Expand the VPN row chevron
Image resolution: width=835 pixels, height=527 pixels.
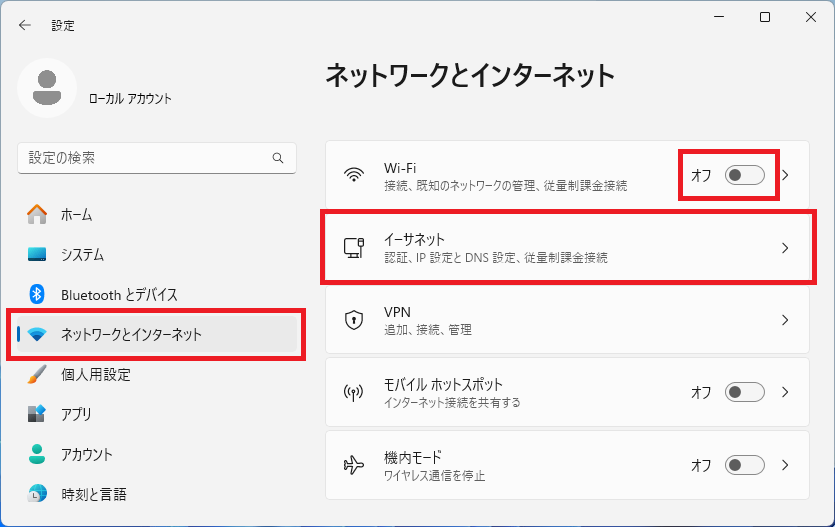point(786,320)
